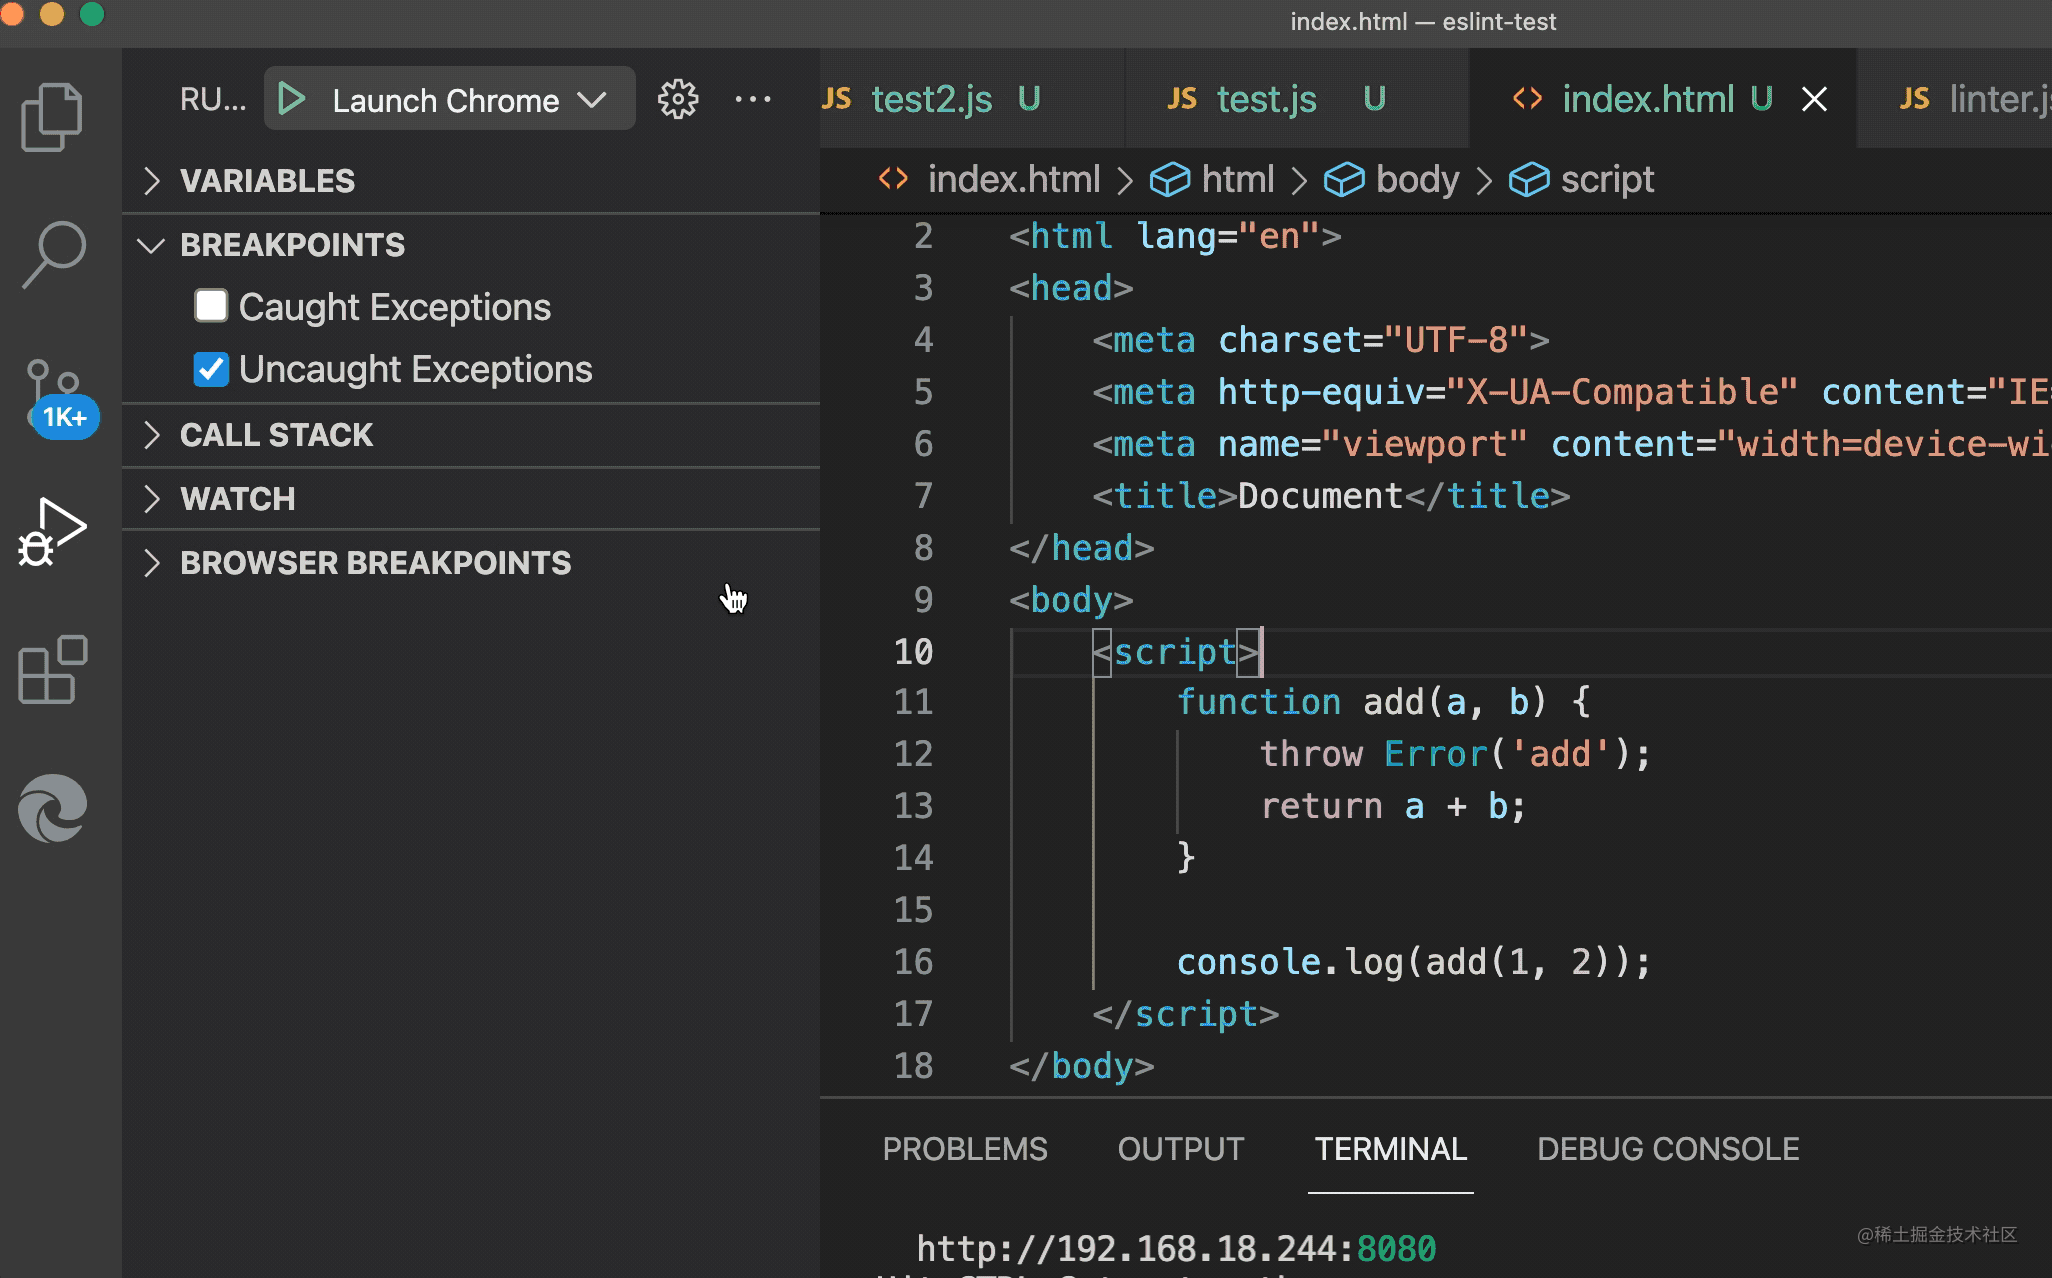Open the Extensions view icon
Screen dimensions: 2052x1278
click(x=52, y=670)
